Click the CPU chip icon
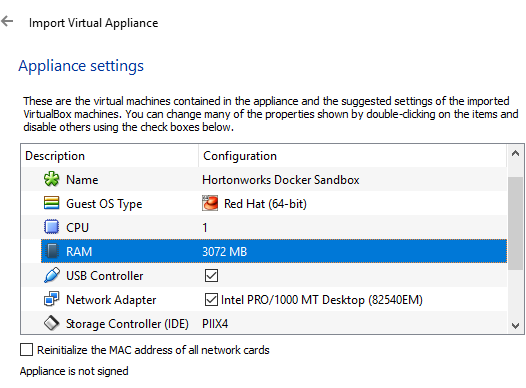This screenshot has width=526, height=388. coord(52,227)
